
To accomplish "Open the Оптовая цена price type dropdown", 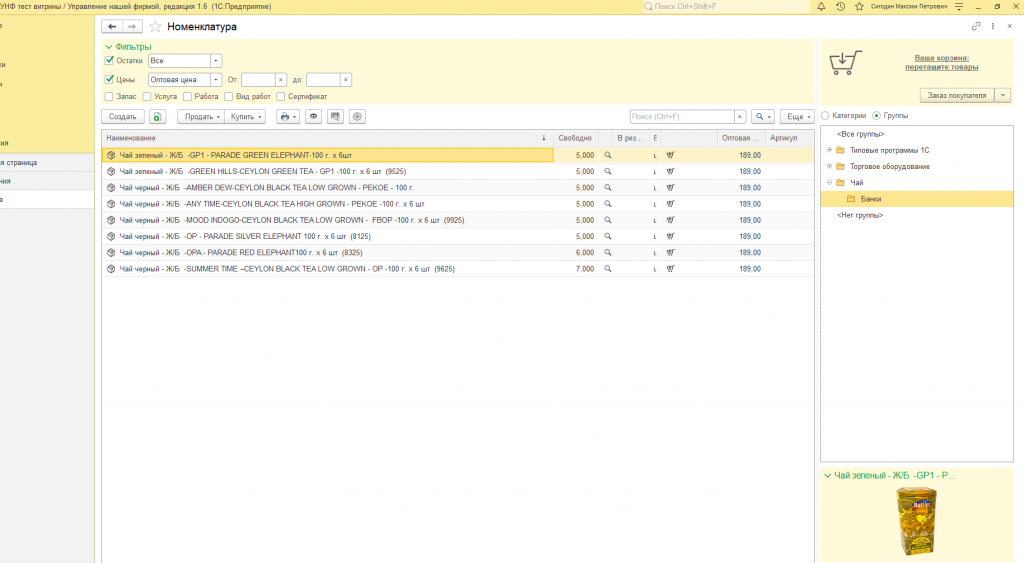I will click(216, 80).
